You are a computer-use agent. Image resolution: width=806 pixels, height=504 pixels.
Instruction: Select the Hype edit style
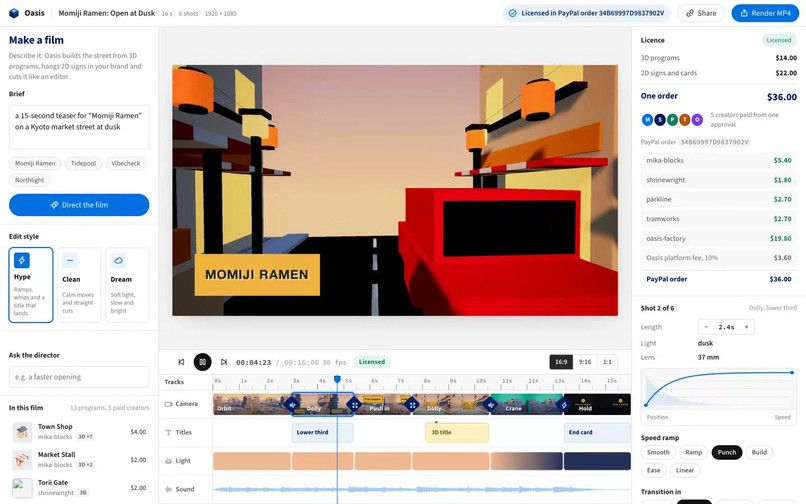(31, 285)
